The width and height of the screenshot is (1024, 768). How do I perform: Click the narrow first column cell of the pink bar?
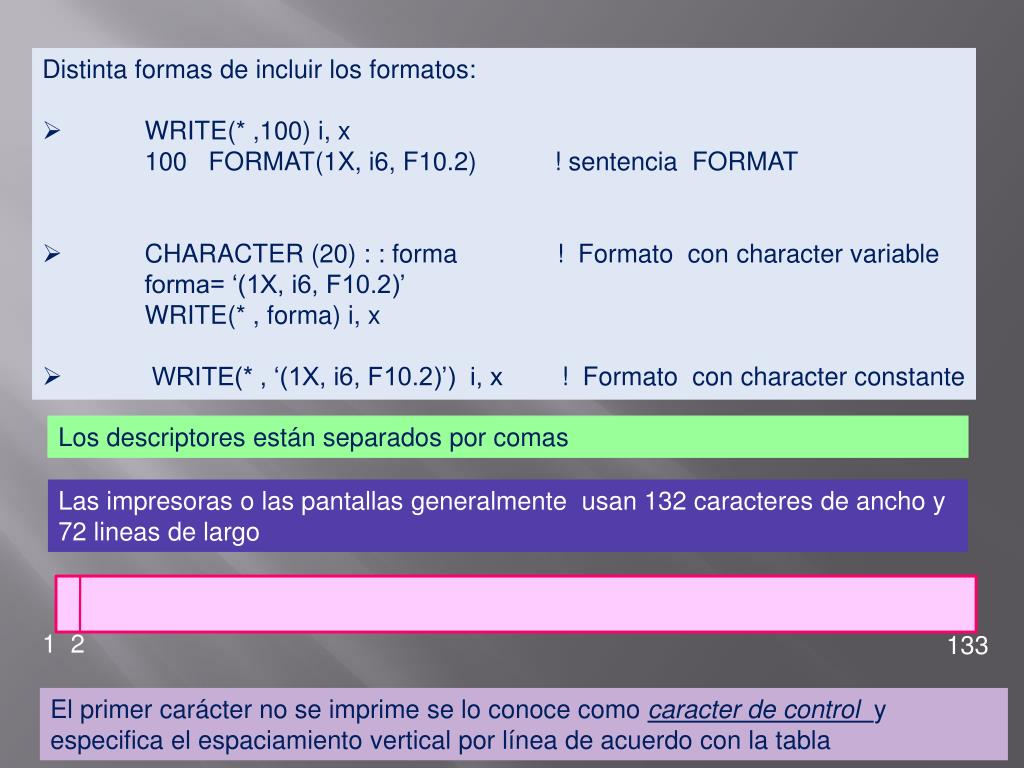(x=68, y=604)
